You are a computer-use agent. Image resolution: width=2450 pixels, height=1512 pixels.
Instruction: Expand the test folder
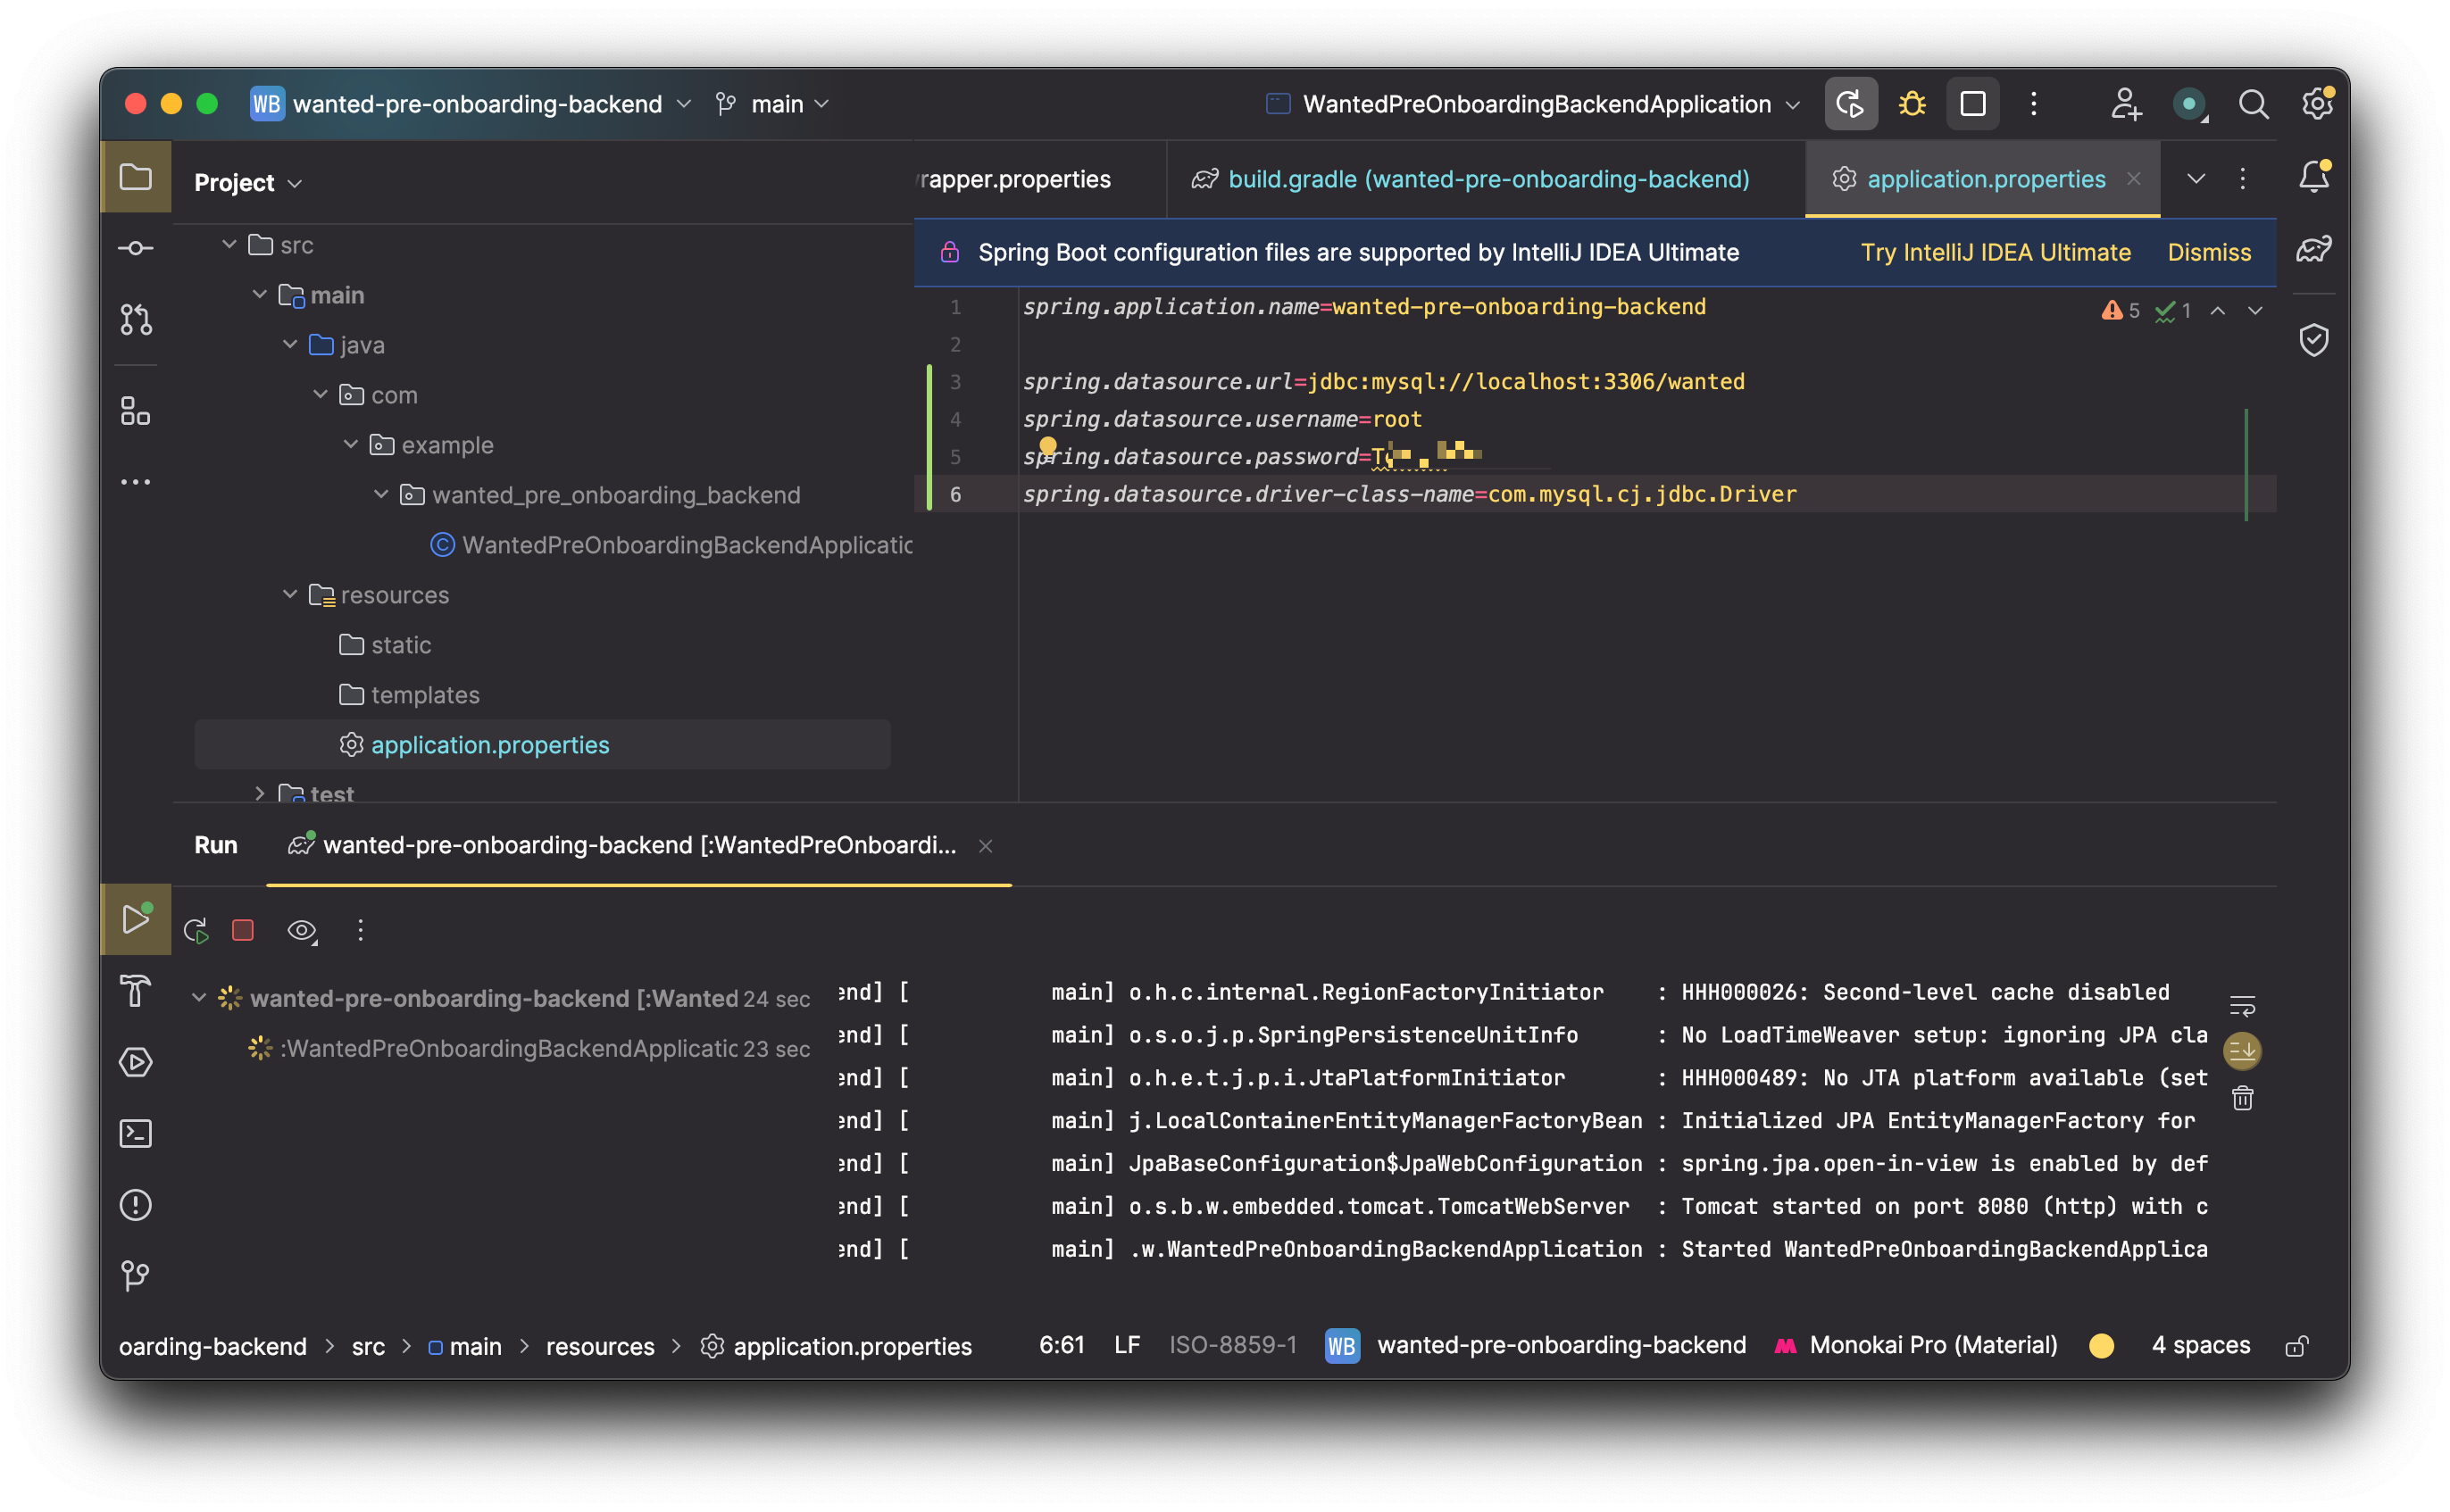click(x=259, y=793)
